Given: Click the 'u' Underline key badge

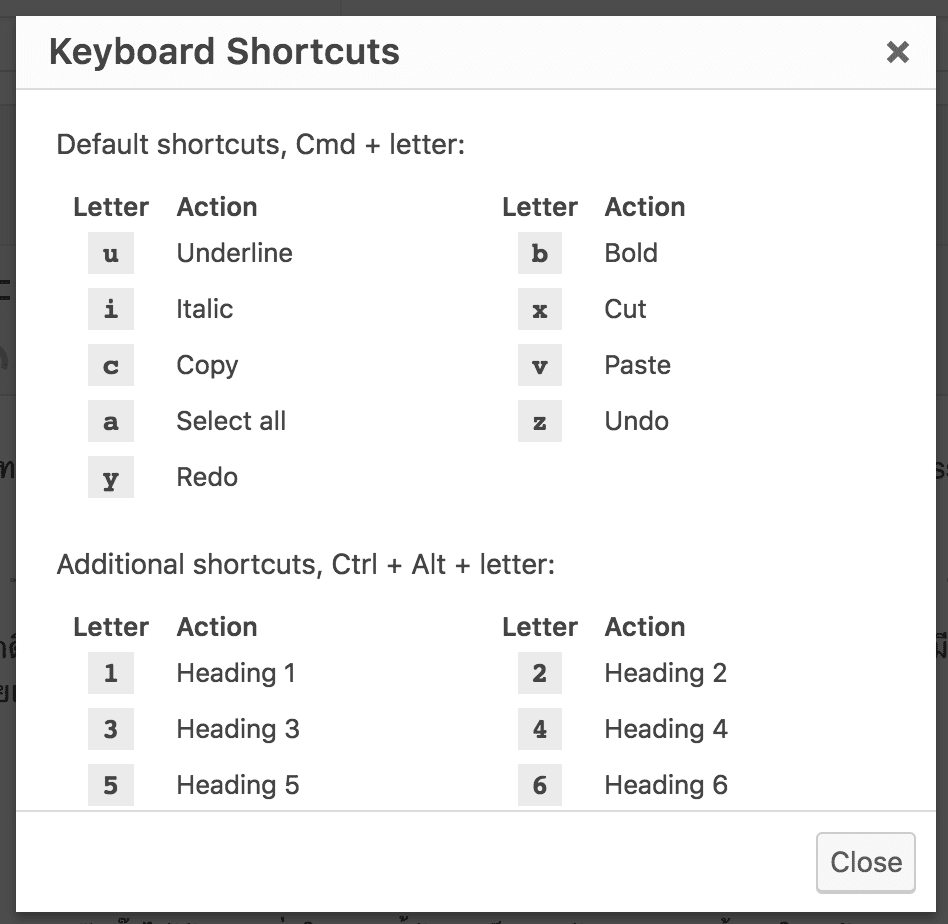Looking at the screenshot, I should coord(110,254).
